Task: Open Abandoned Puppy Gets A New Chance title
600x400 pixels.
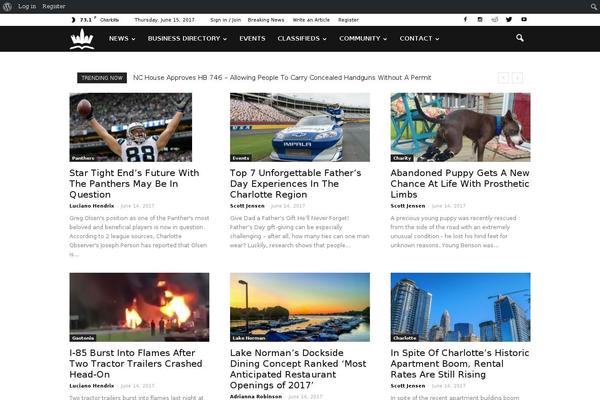Action: pos(460,184)
